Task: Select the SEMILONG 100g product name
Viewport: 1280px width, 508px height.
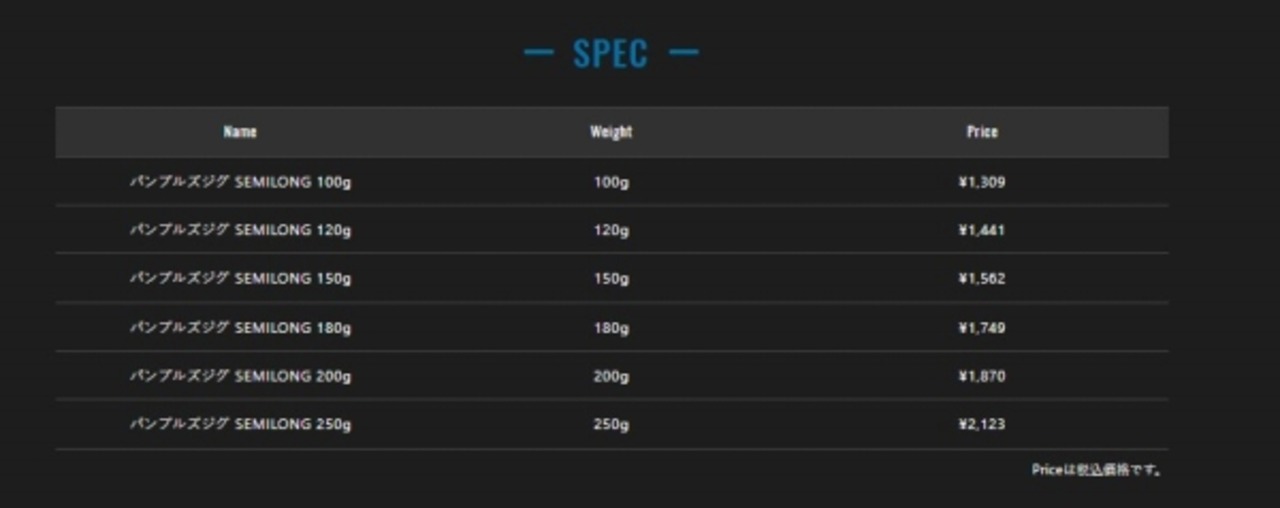Action: pyautogui.click(x=240, y=182)
